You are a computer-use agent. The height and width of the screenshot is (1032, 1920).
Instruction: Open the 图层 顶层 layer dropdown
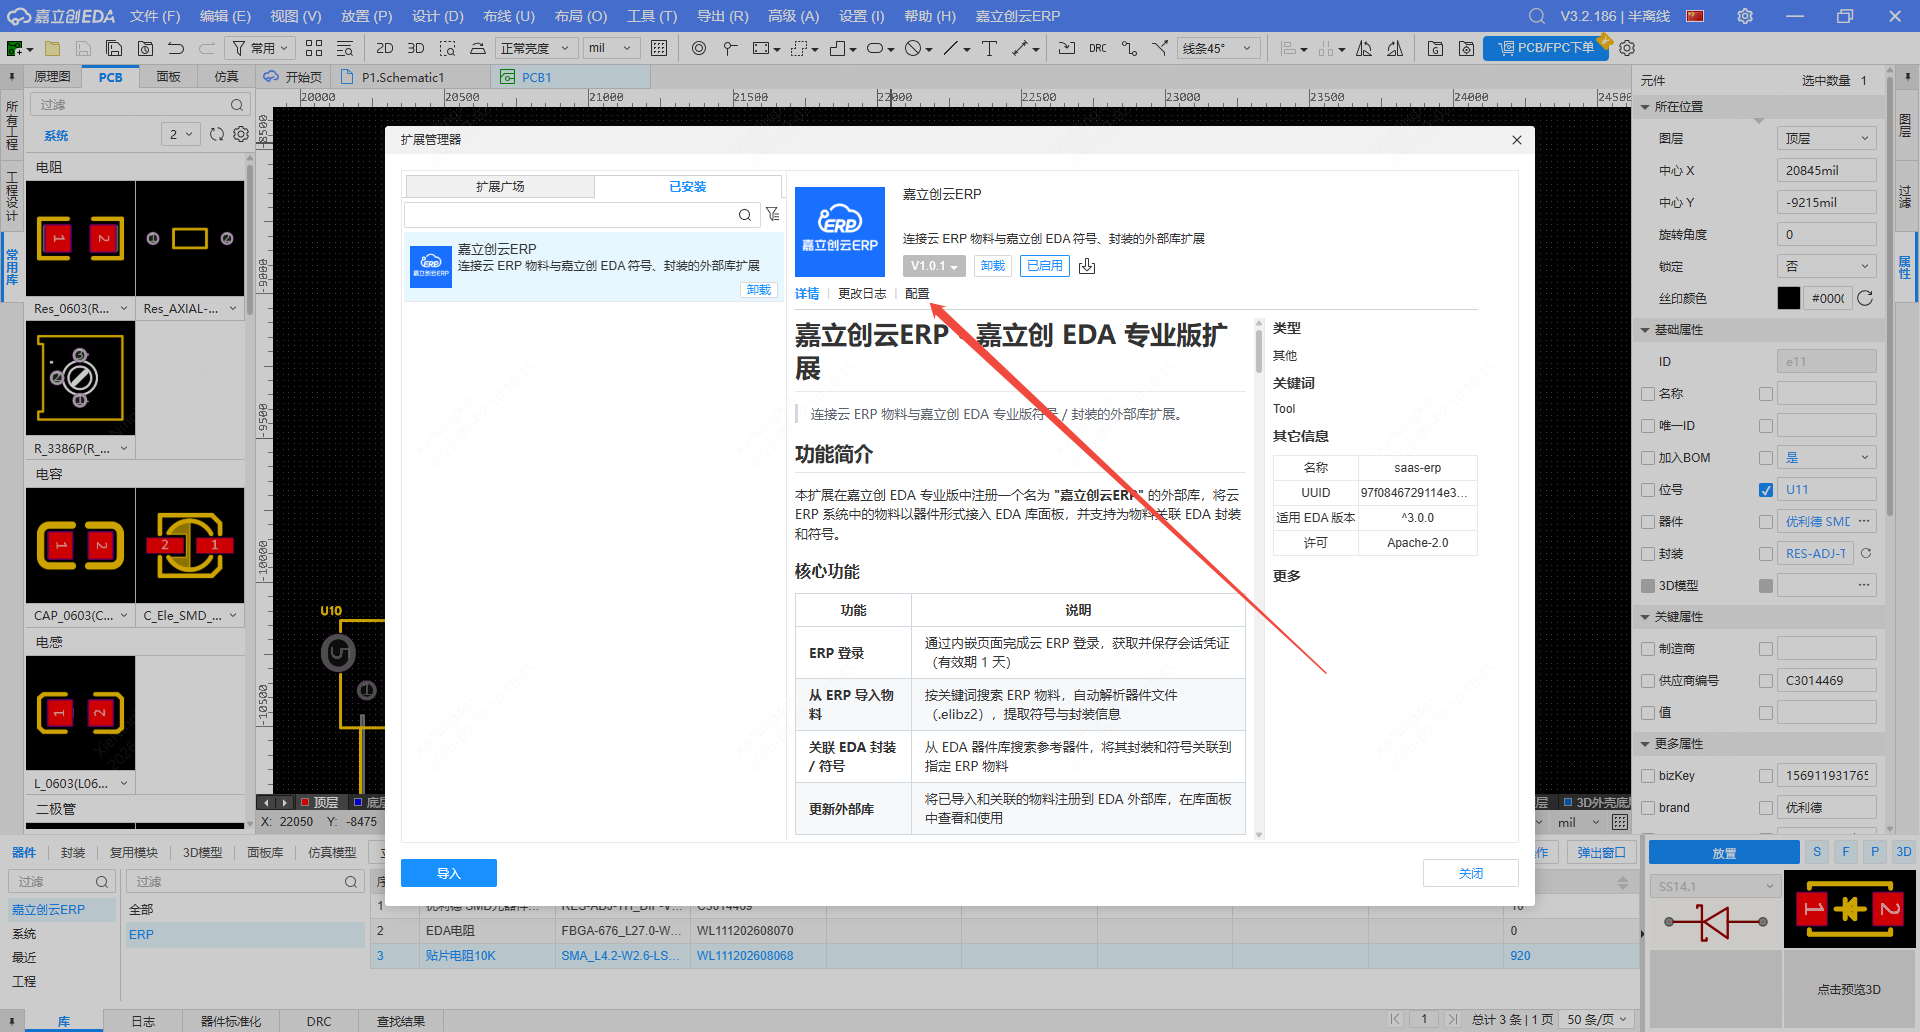[1826, 138]
